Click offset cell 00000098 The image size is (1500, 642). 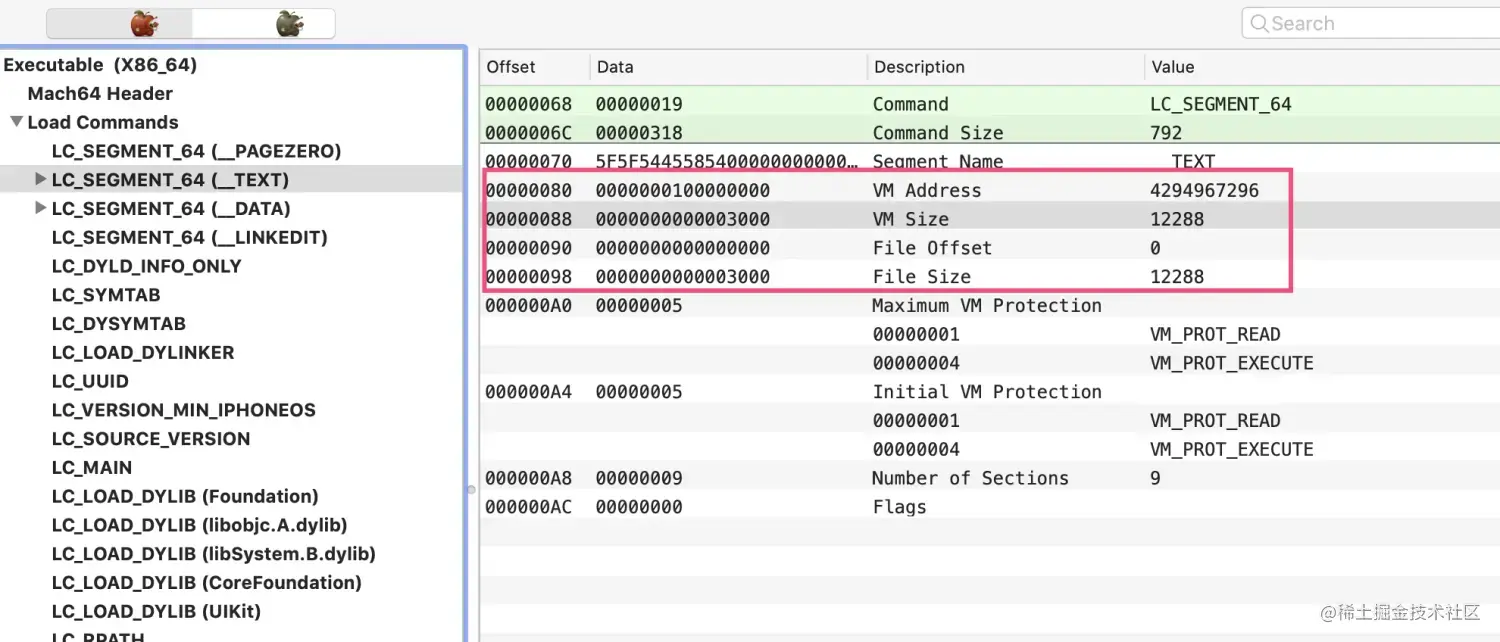click(528, 277)
